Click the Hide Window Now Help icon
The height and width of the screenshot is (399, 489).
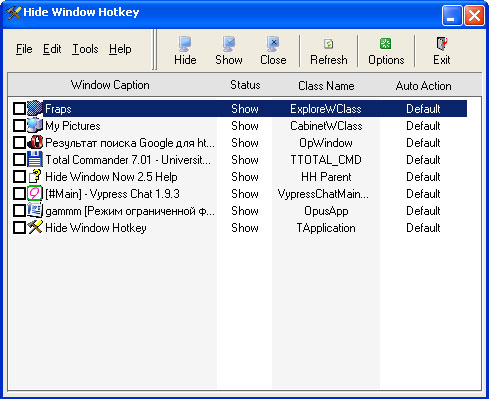click(35, 176)
